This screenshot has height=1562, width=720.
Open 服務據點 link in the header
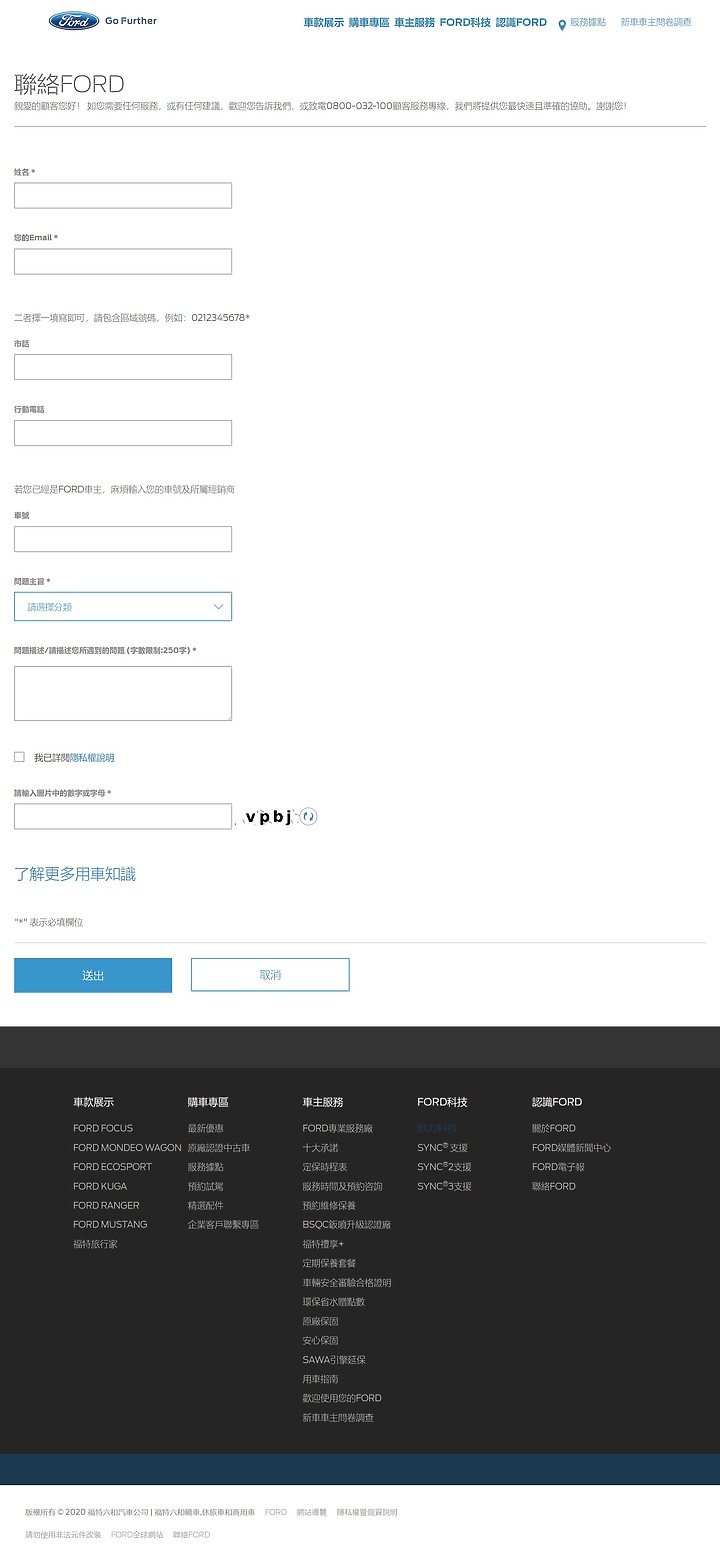[588, 22]
